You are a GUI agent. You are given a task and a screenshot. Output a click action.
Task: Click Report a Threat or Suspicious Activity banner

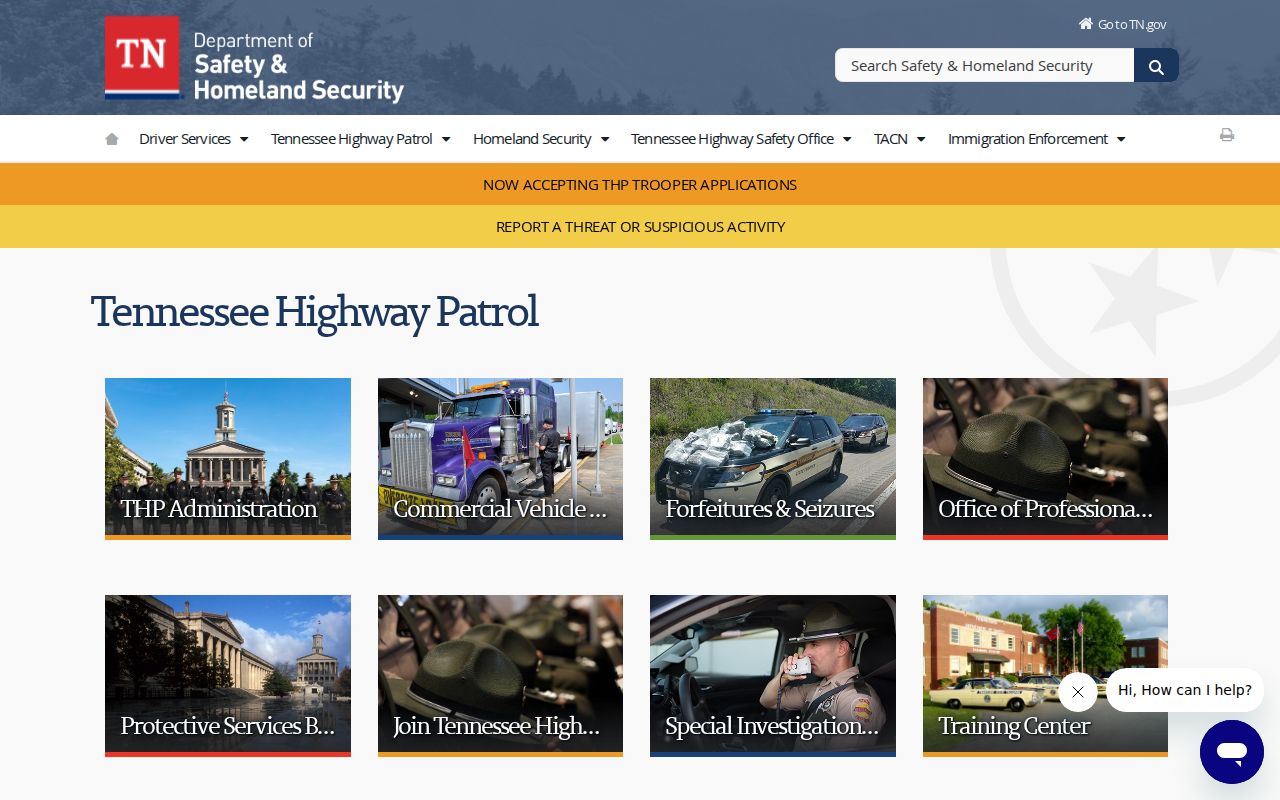pos(640,227)
